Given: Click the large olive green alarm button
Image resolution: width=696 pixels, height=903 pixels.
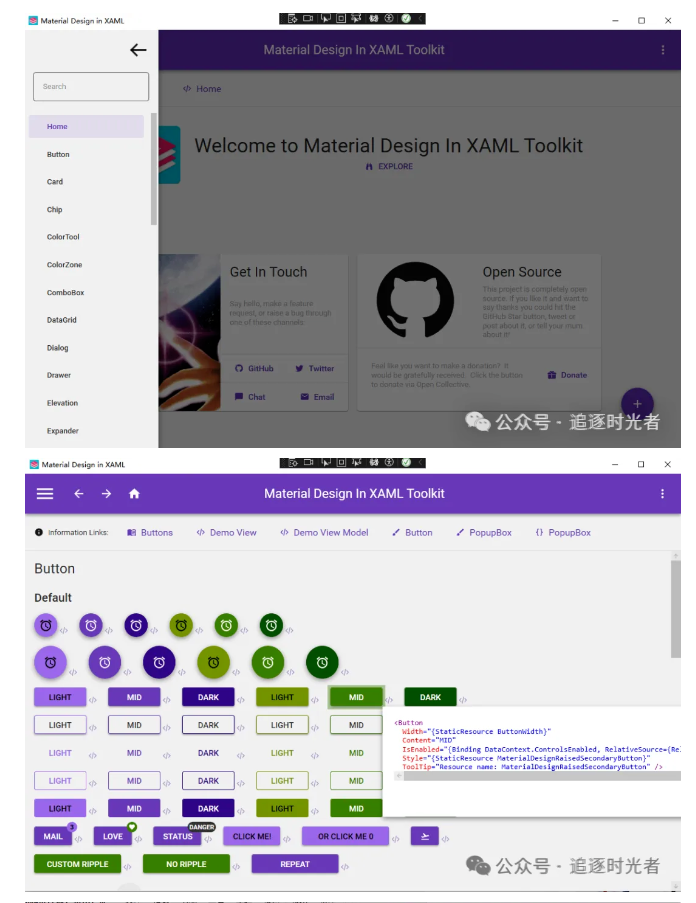Looking at the screenshot, I should (214, 662).
